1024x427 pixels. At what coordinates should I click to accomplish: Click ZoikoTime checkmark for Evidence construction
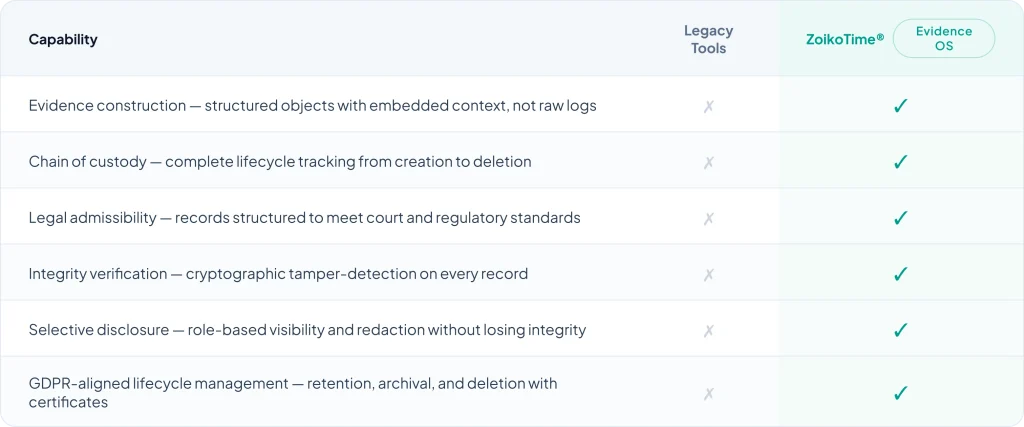[900, 105]
